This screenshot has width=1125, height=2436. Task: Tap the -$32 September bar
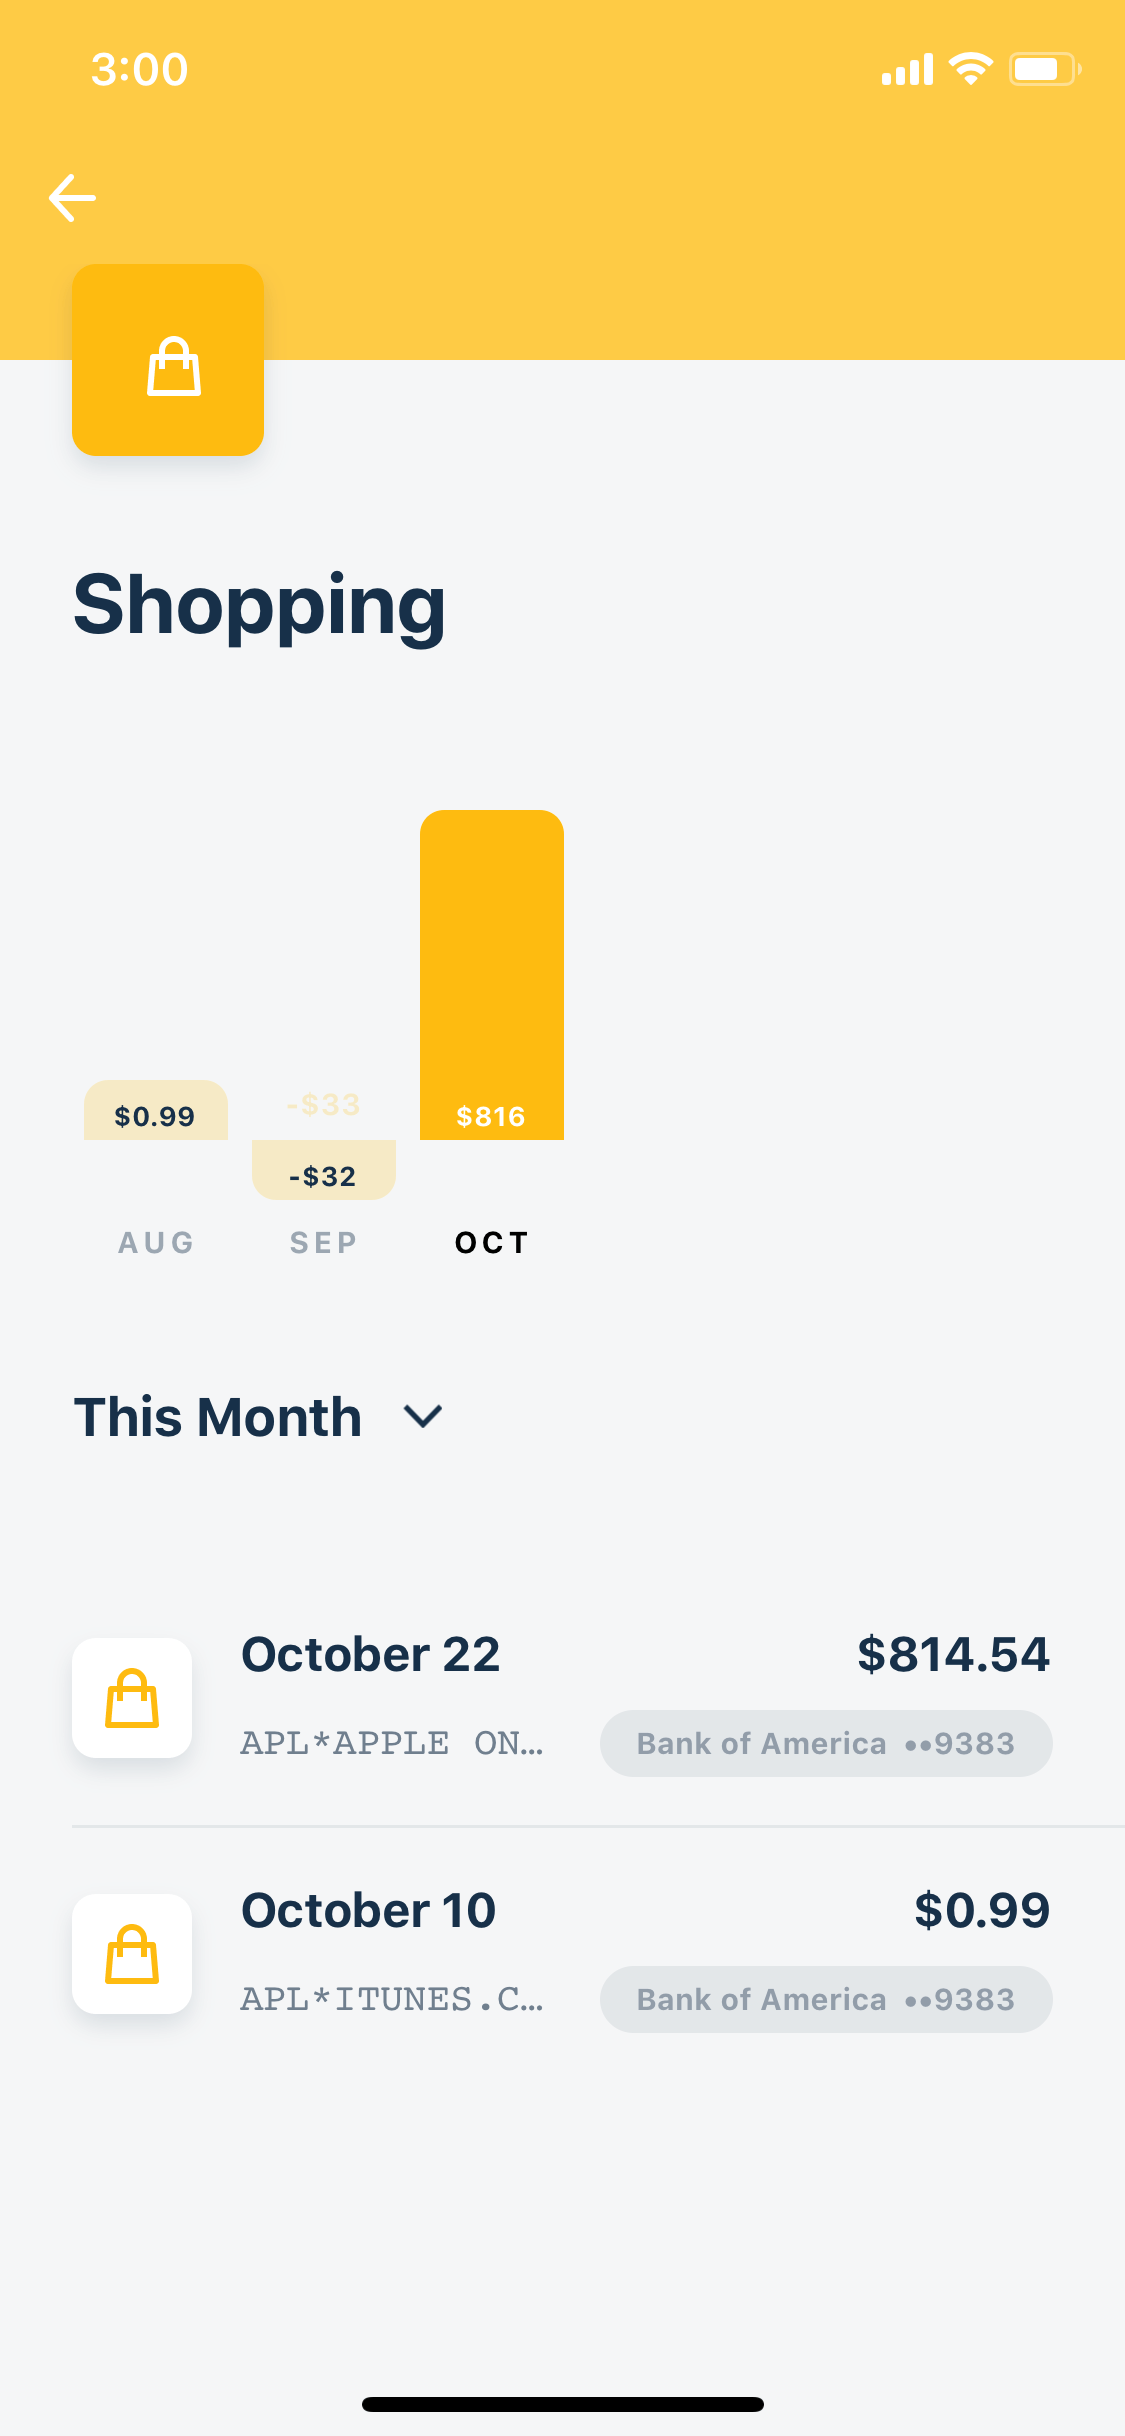point(324,1170)
